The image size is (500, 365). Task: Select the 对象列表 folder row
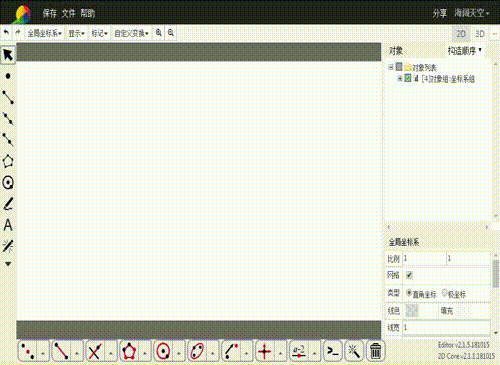(420, 67)
